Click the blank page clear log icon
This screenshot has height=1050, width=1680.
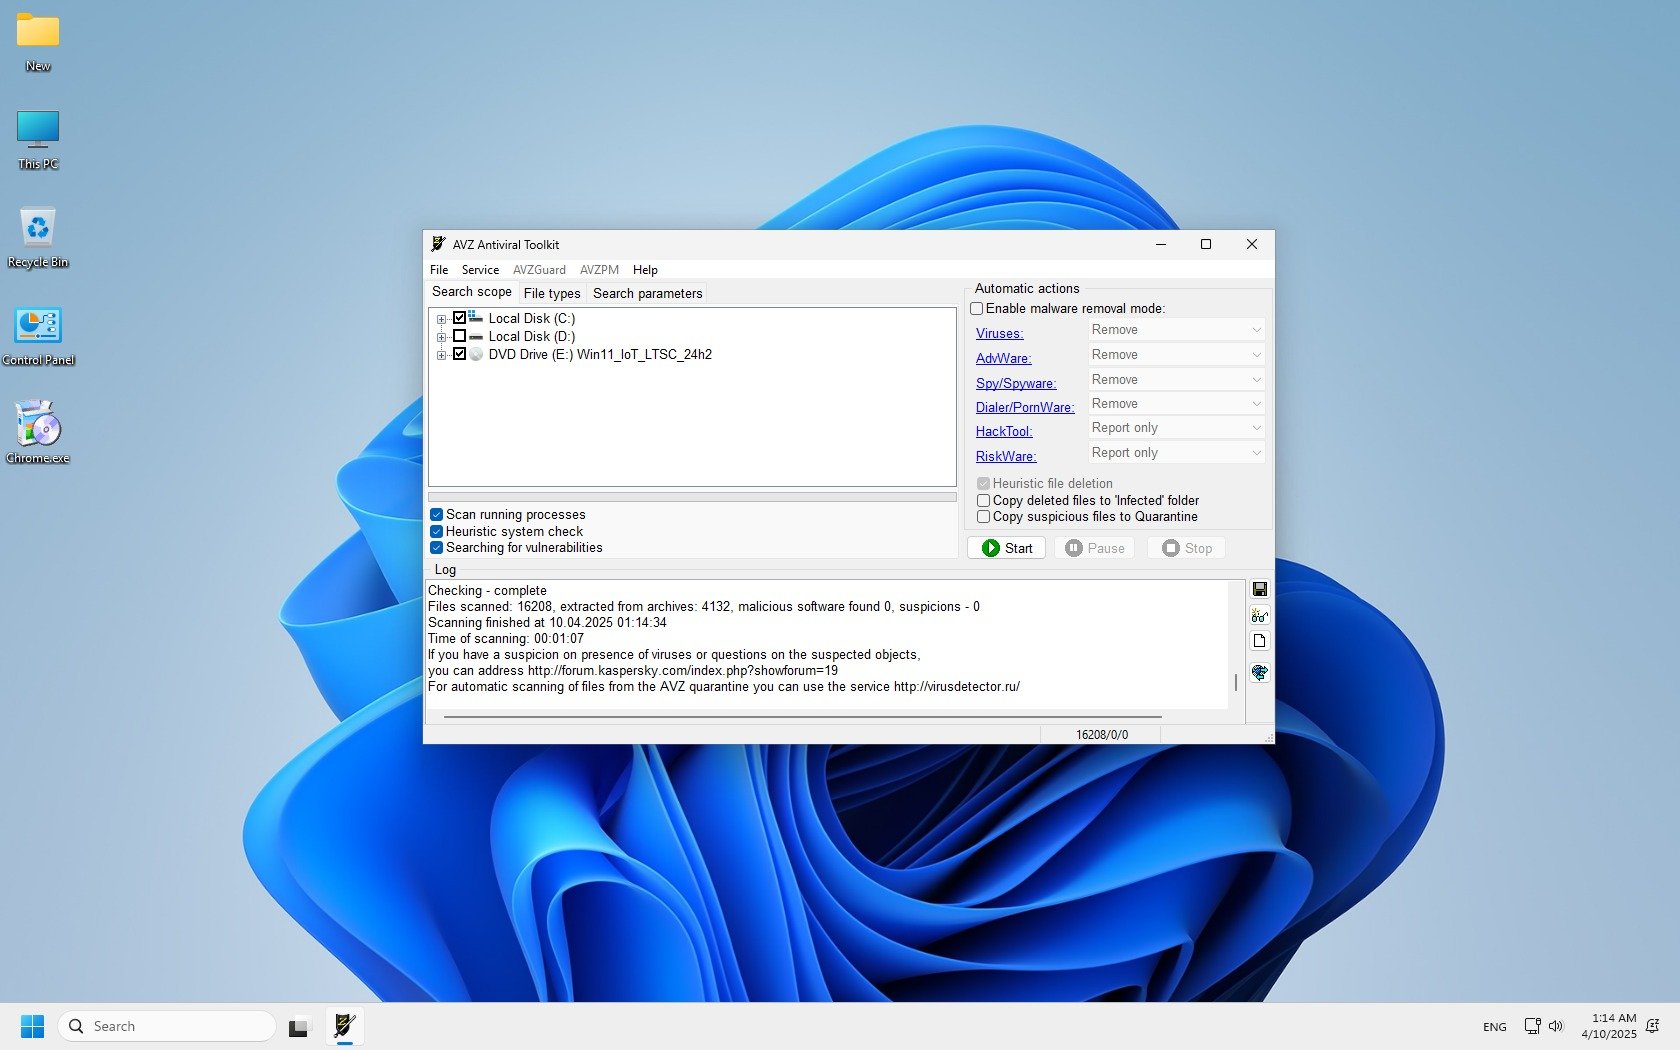click(x=1259, y=641)
